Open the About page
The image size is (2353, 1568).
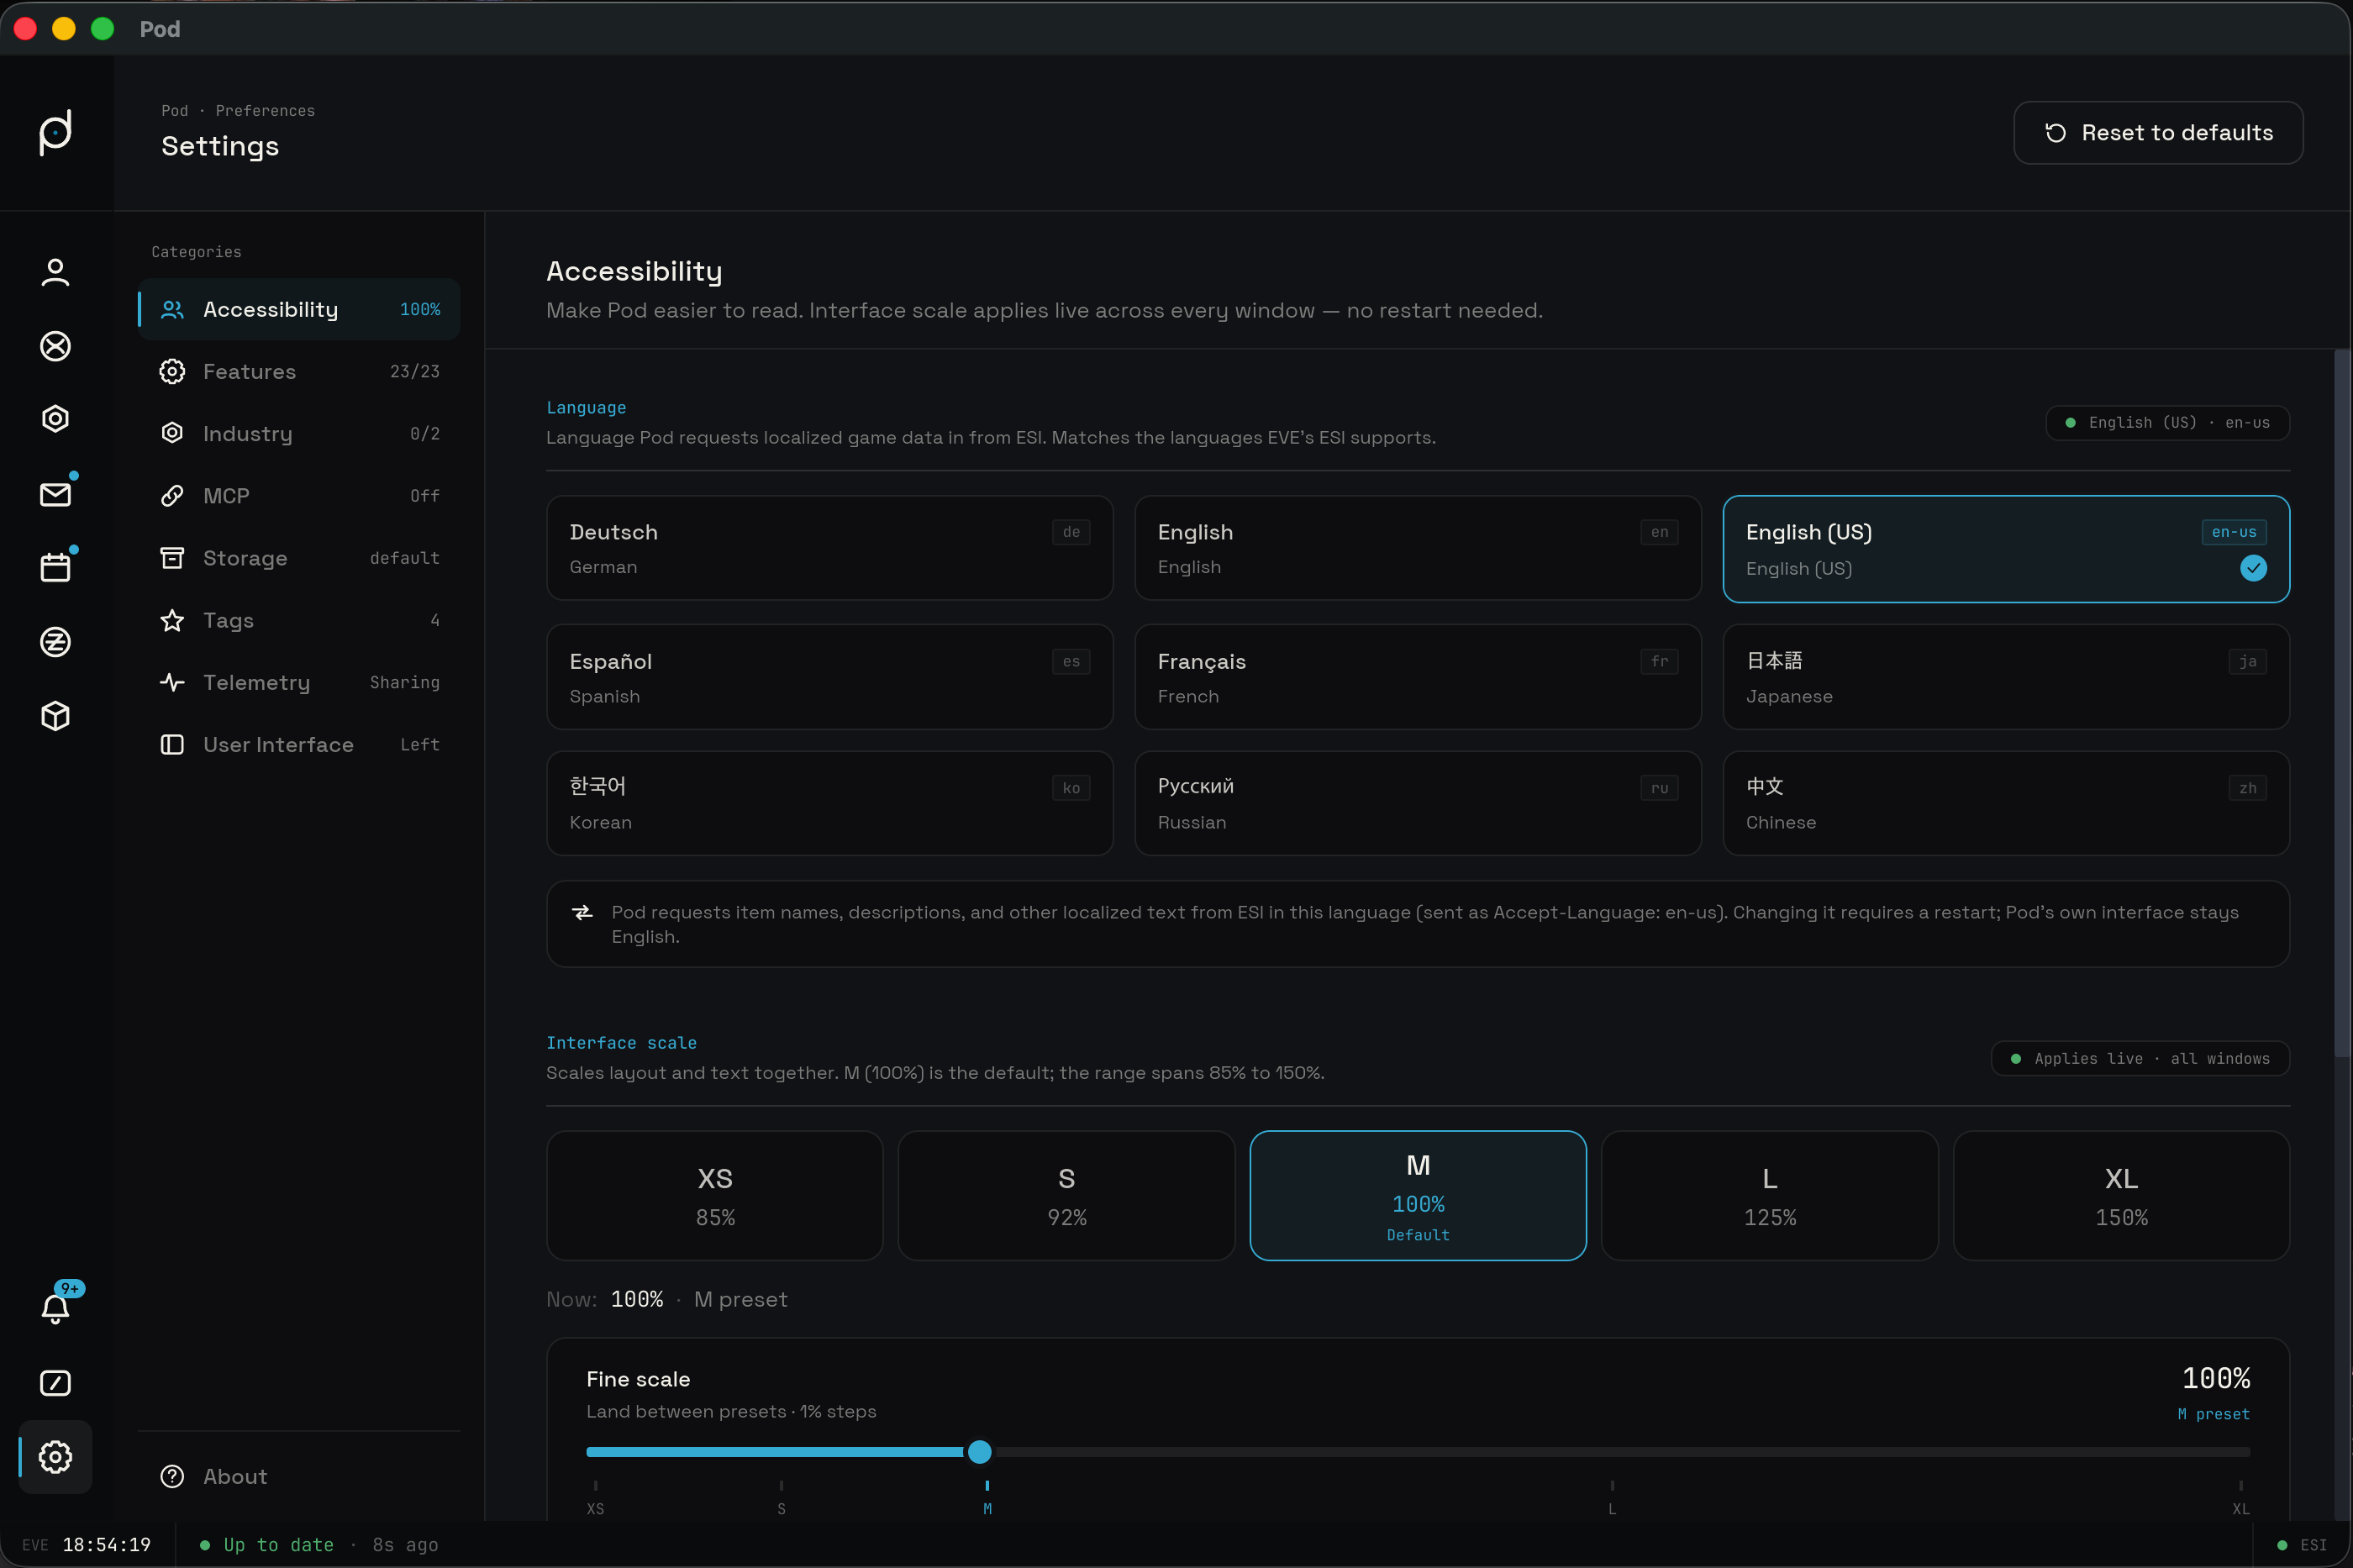[299, 1477]
